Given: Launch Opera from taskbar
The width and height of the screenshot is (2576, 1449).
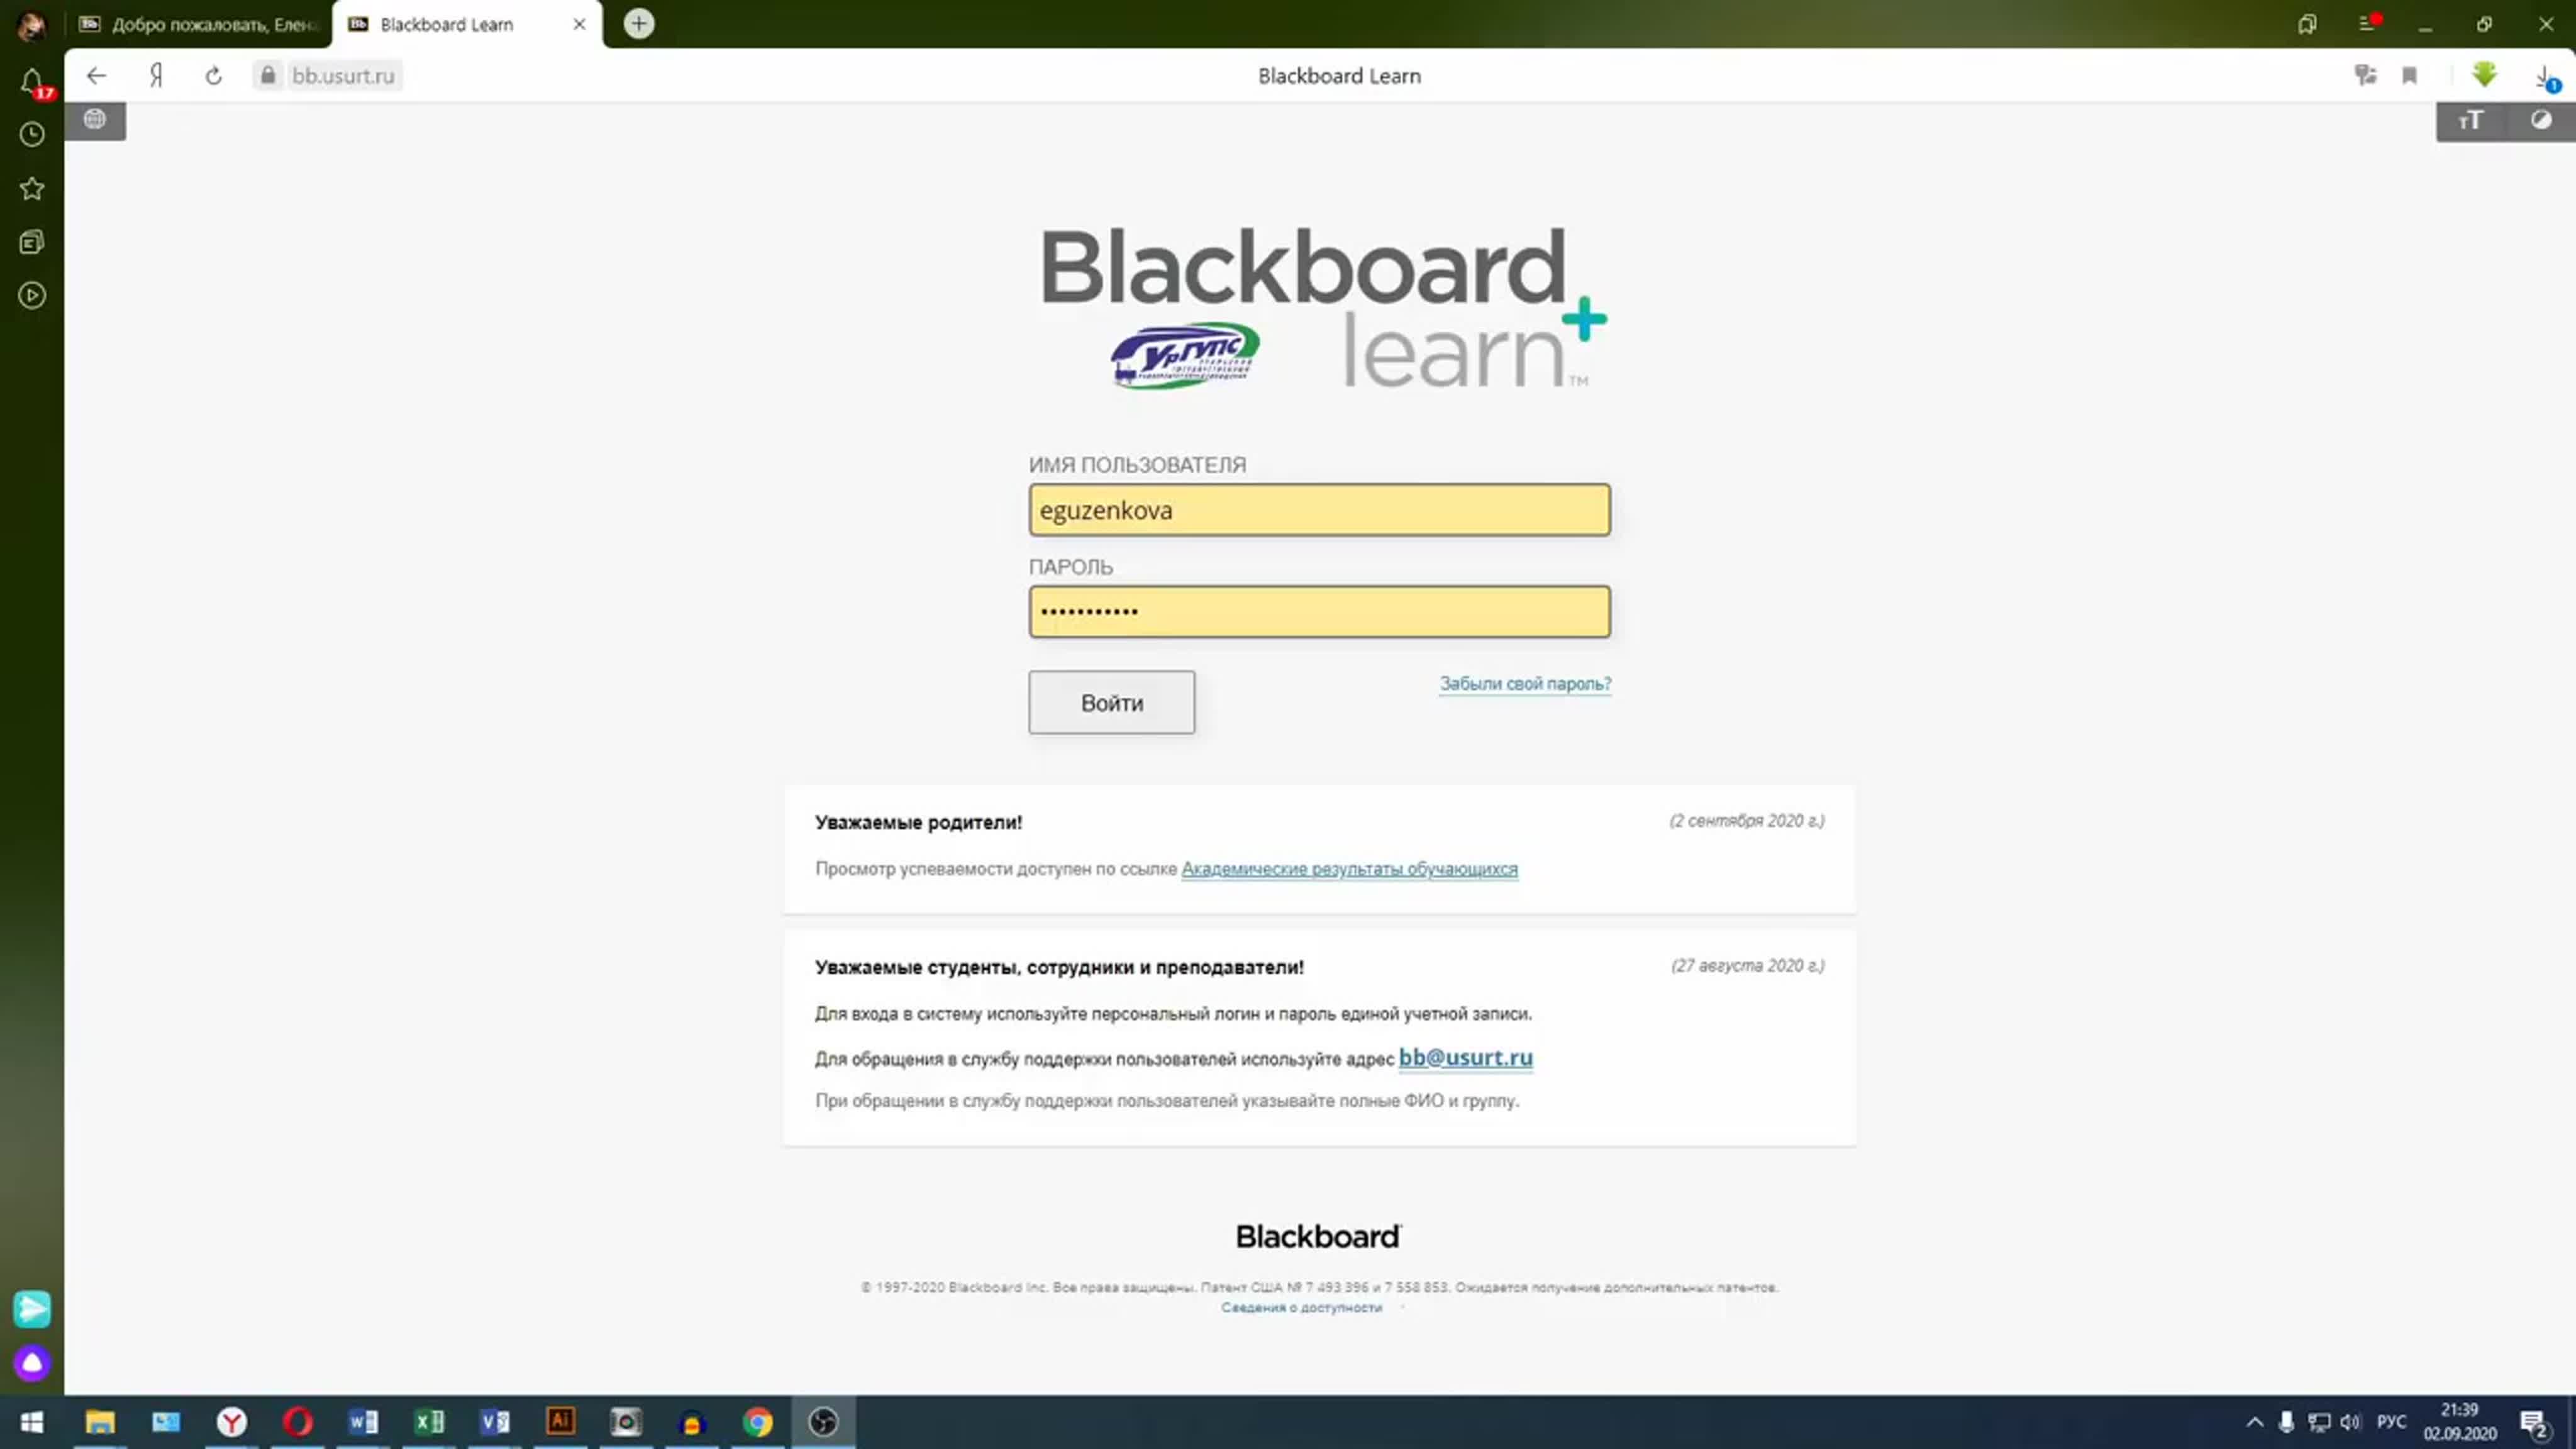Looking at the screenshot, I should pos(297,1421).
